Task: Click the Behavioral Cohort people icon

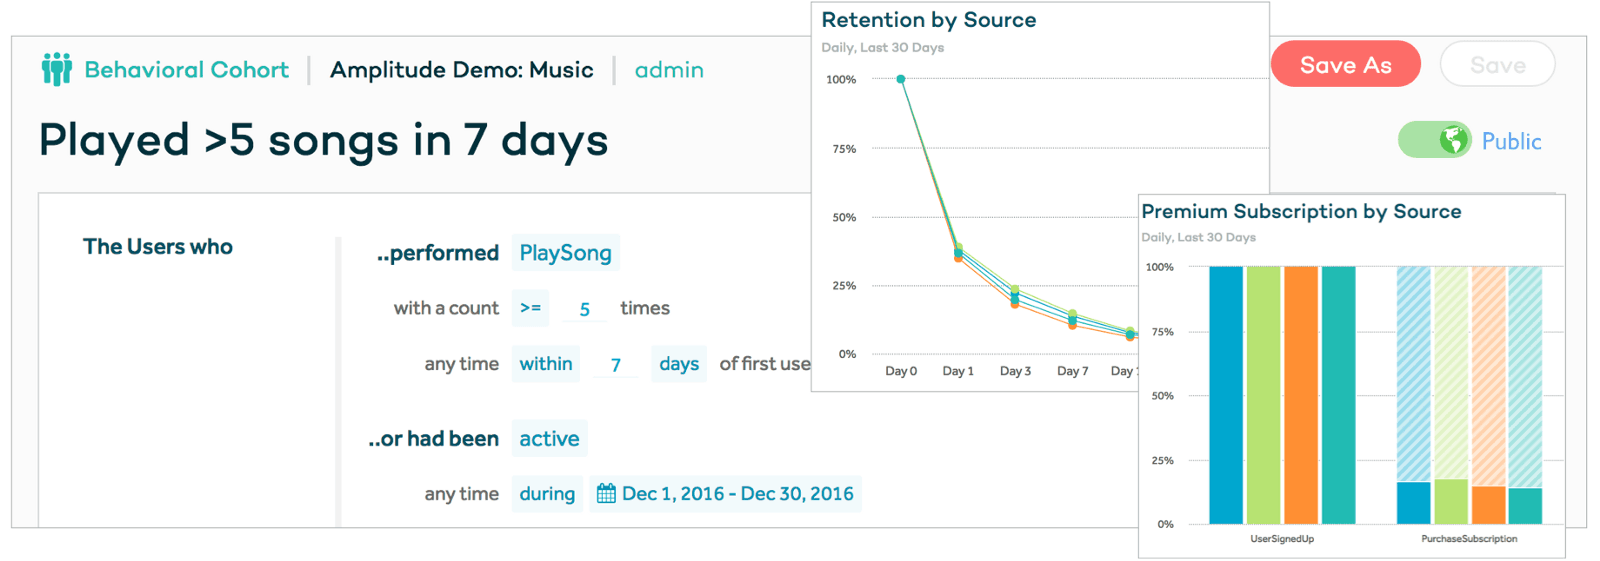Action: (x=57, y=69)
